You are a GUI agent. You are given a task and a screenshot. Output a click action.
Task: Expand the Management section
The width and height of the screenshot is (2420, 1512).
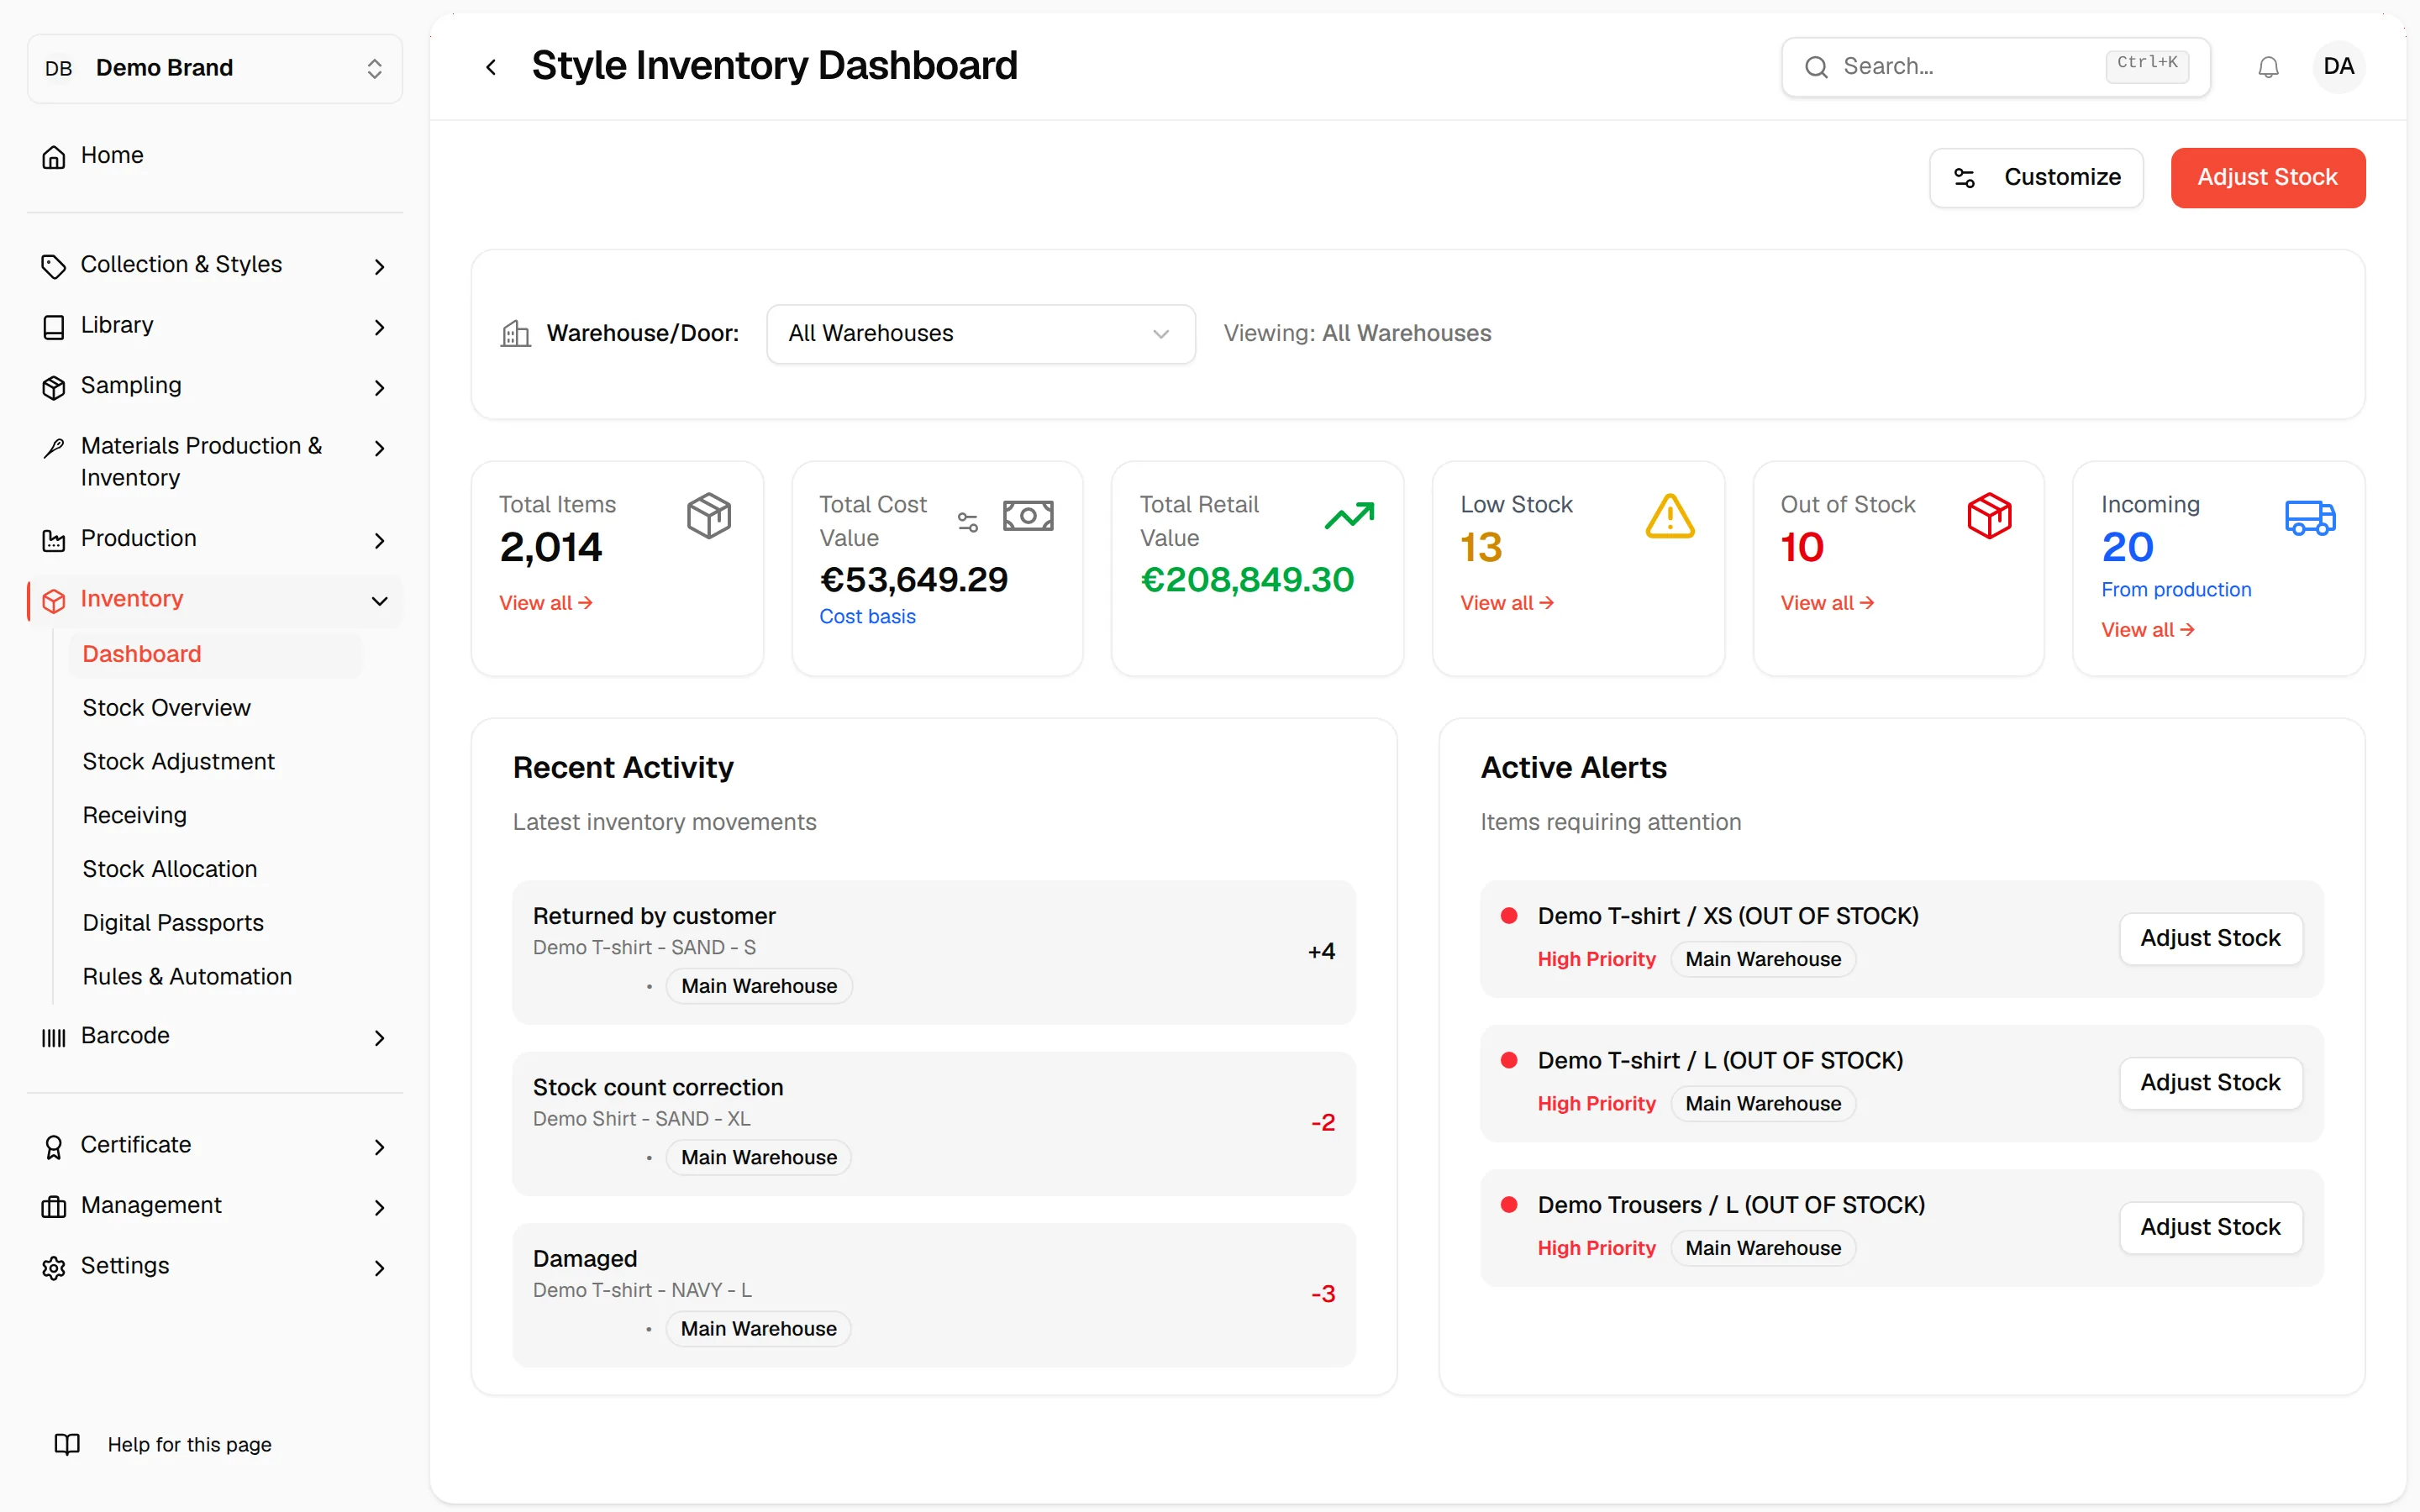click(x=215, y=1206)
